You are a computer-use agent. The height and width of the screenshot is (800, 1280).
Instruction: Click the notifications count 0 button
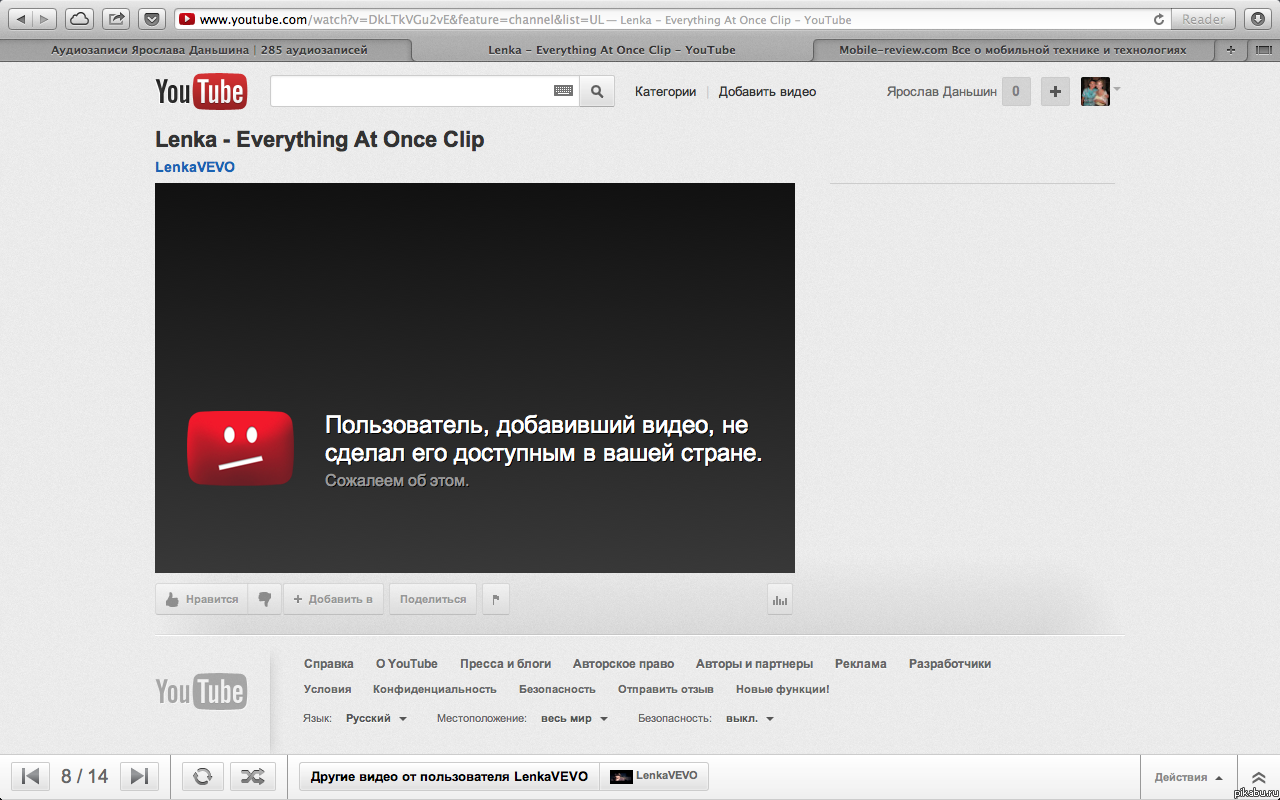tap(1016, 91)
